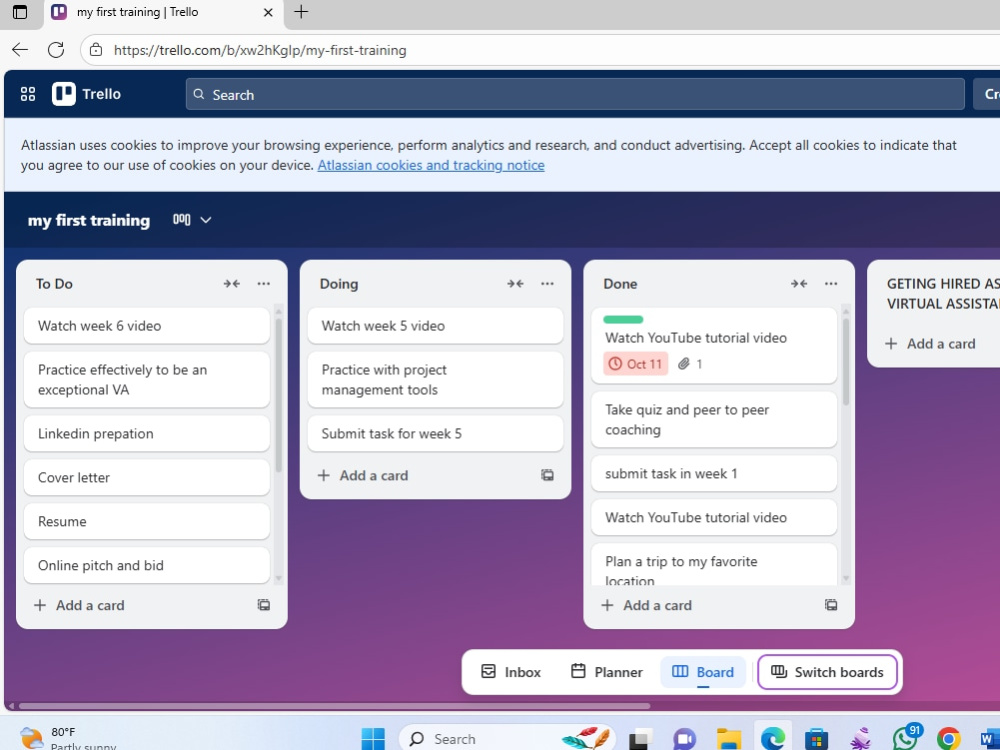Image resolution: width=1000 pixels, height=750 pixels.
Task: Click the To Do list title
Action: (54, 284)
